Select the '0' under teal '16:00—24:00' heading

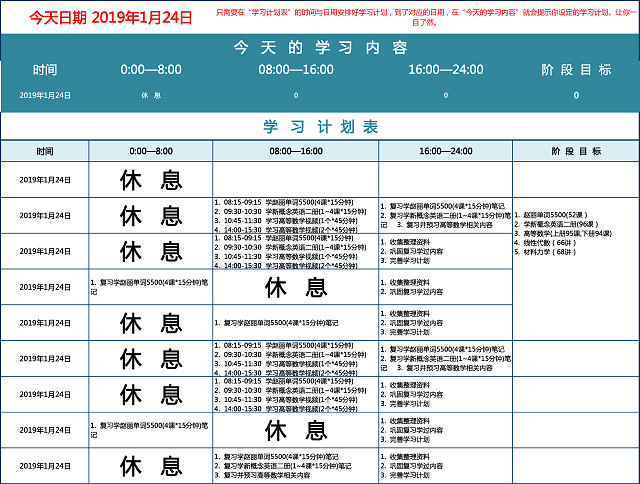coord(446,95)
